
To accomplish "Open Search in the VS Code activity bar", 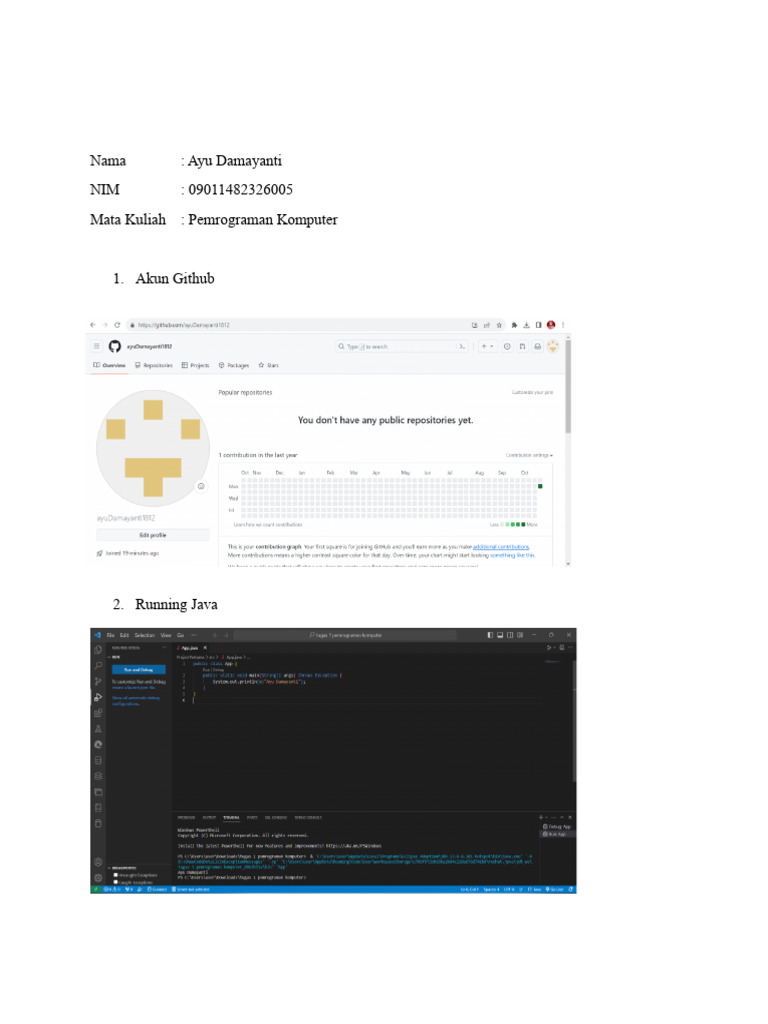I will [x=98, y=665].
